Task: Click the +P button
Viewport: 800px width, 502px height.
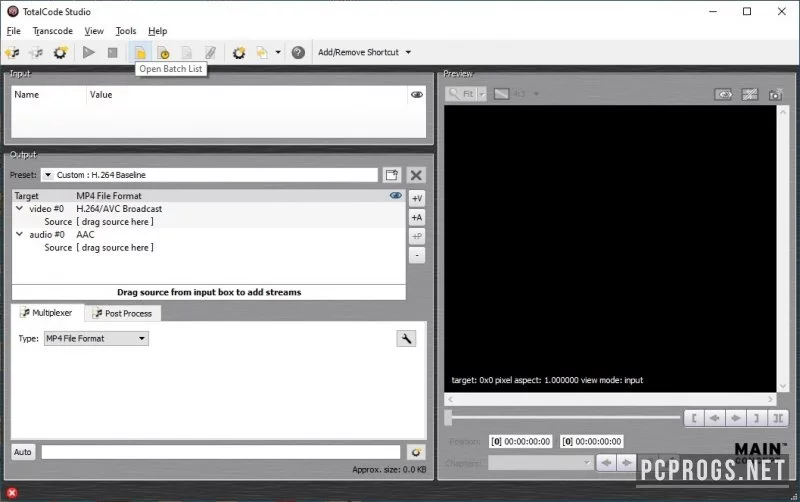Action: tap(417, 236)
